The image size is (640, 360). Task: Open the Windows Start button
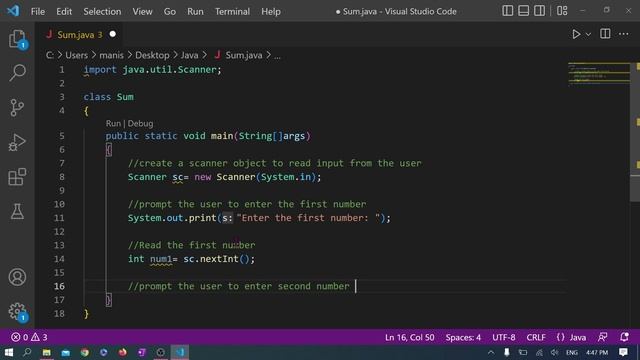8,352
